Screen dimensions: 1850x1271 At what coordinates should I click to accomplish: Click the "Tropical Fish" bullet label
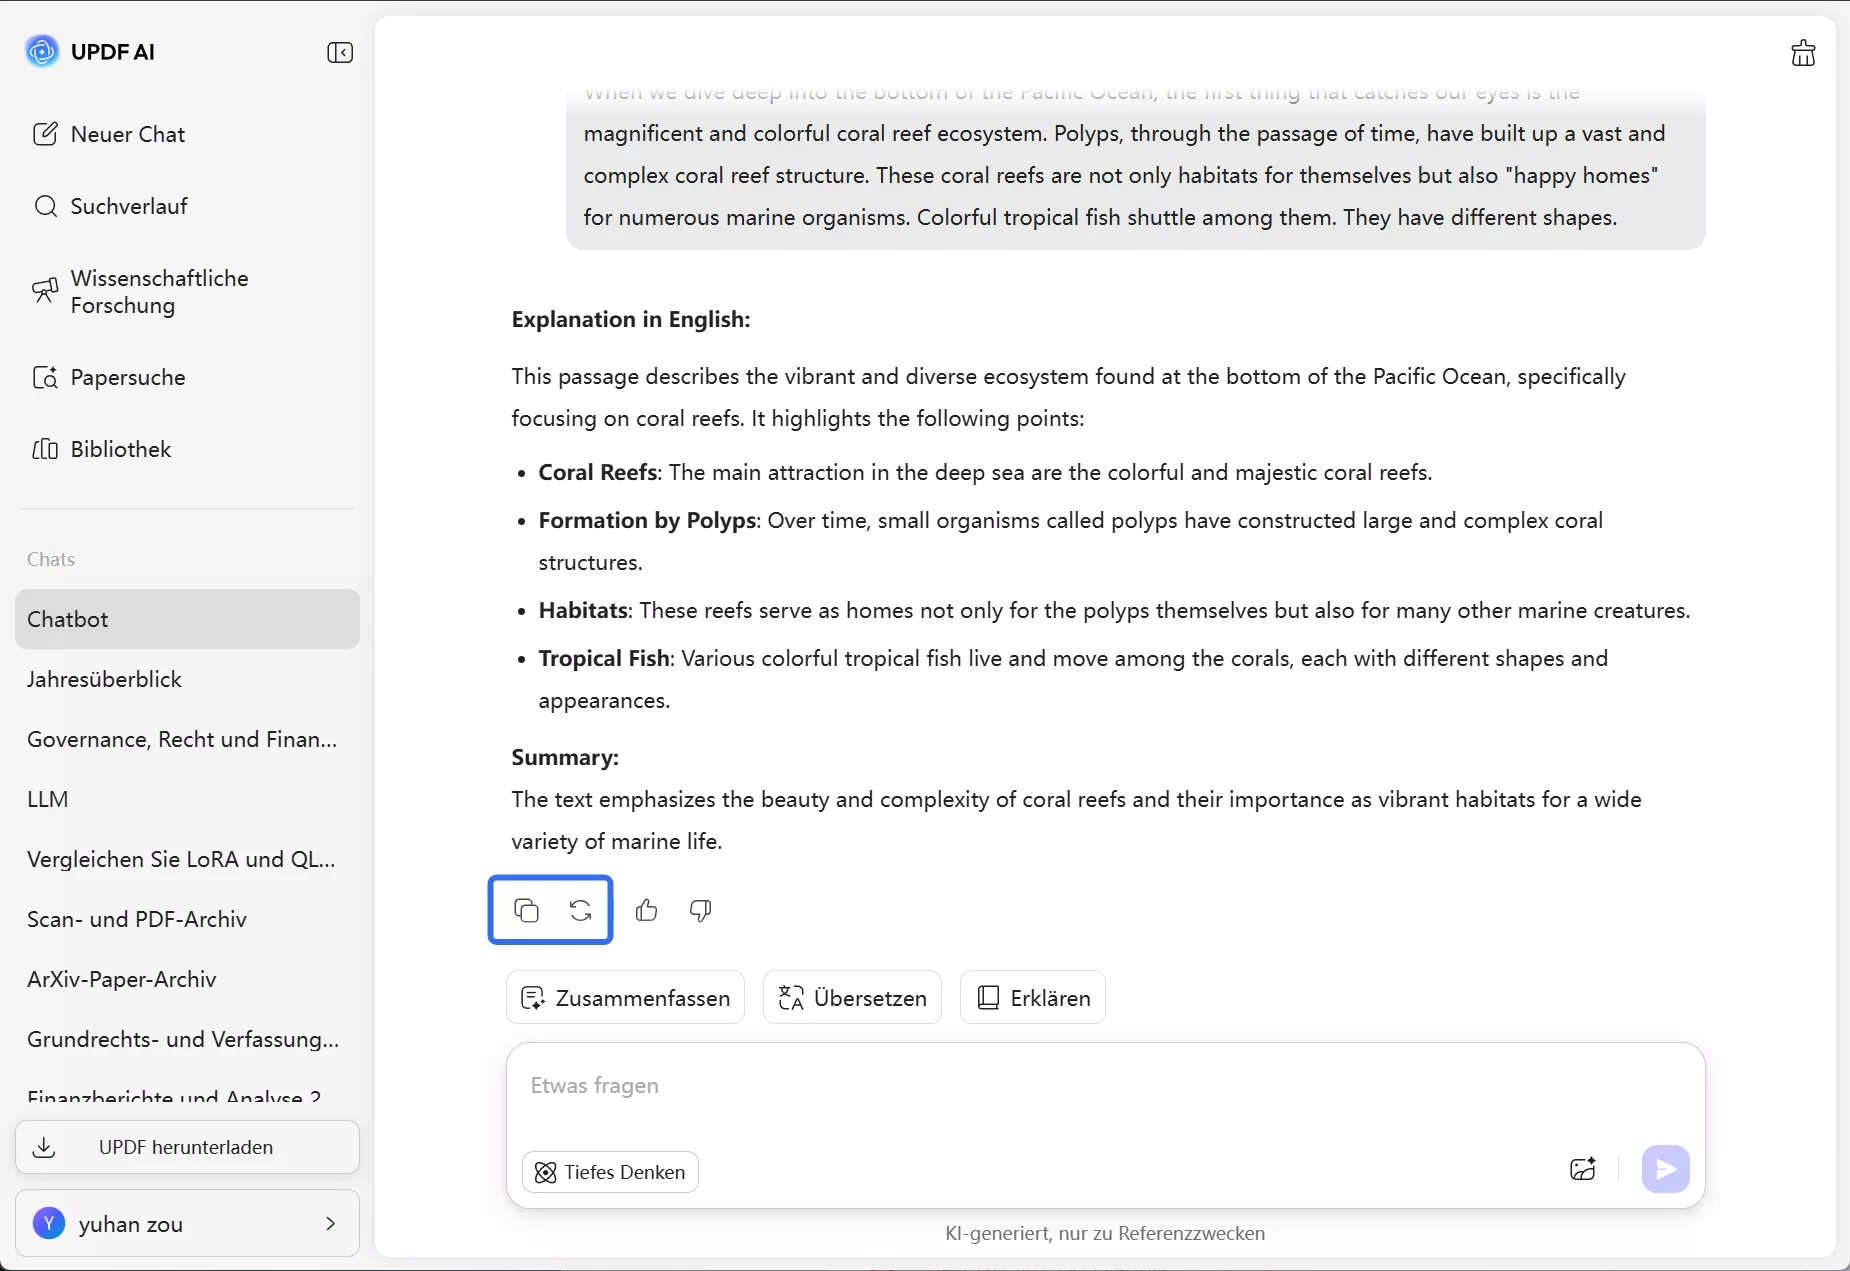point(604,658)
